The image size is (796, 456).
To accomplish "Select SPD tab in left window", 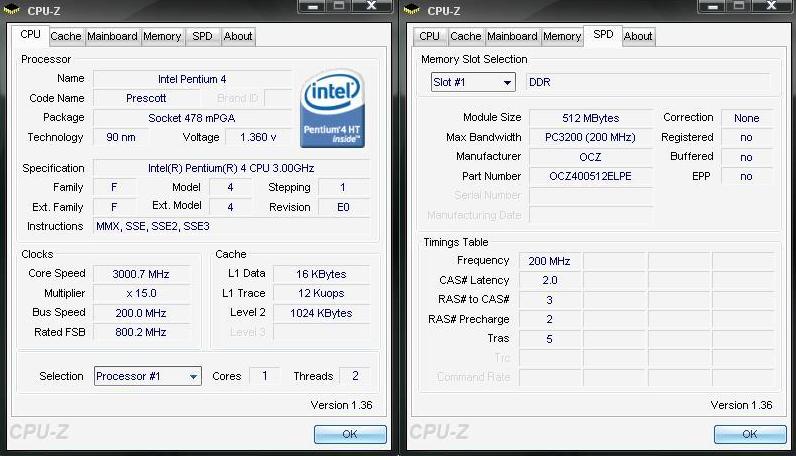I will (202, 37).
